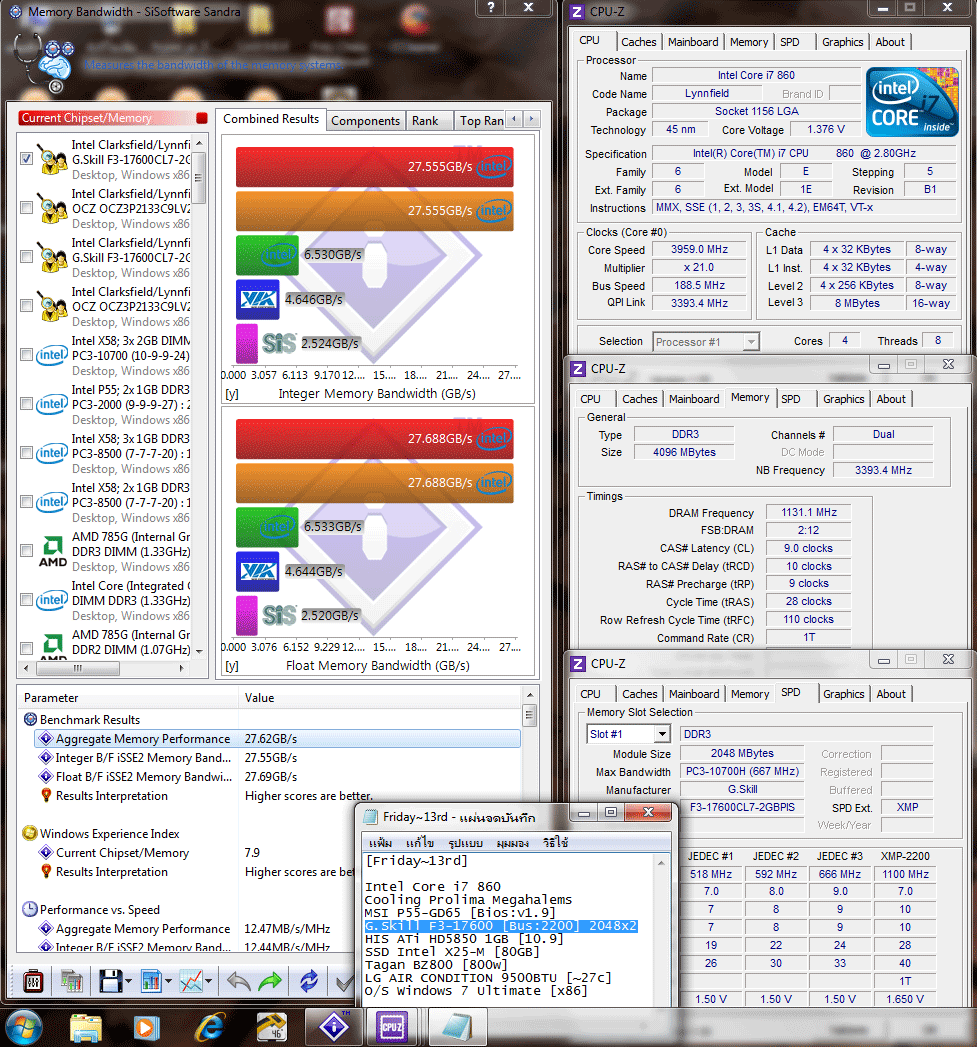Open Windows Media Player from the taskbar

point(146,1028)
